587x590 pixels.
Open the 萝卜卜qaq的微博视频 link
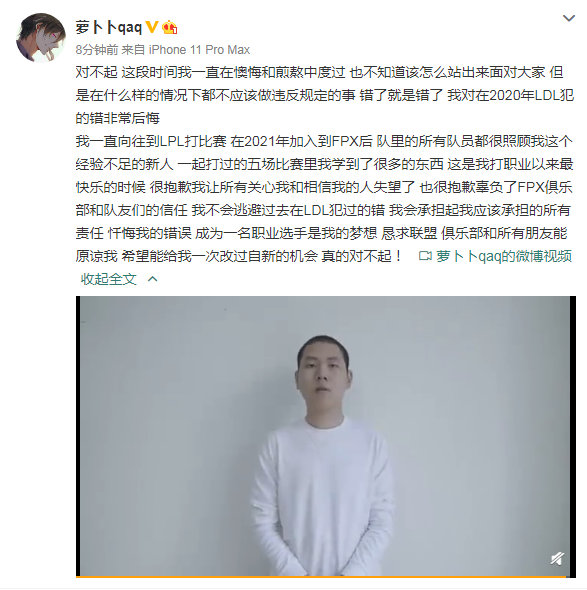(x=504, y=256)
